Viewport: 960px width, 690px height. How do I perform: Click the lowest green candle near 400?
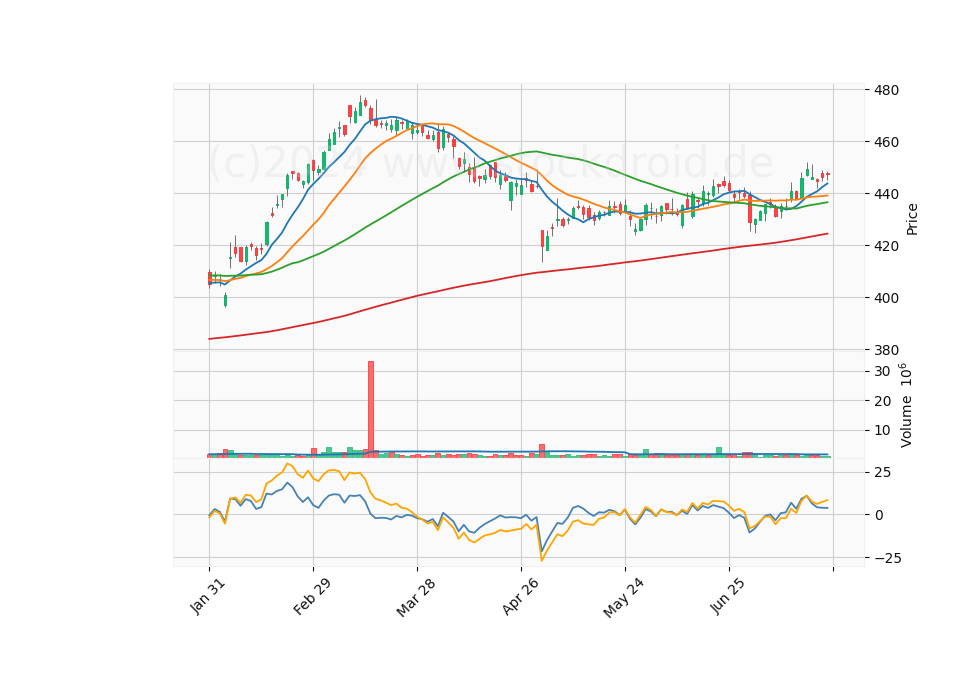click(x=225, y=300)
